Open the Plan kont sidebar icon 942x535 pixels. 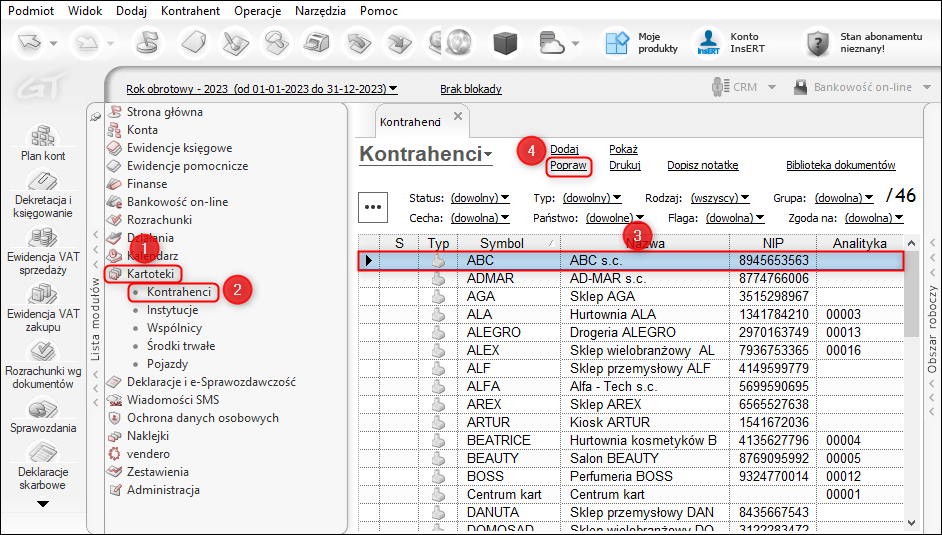click(x=43, y=136)
